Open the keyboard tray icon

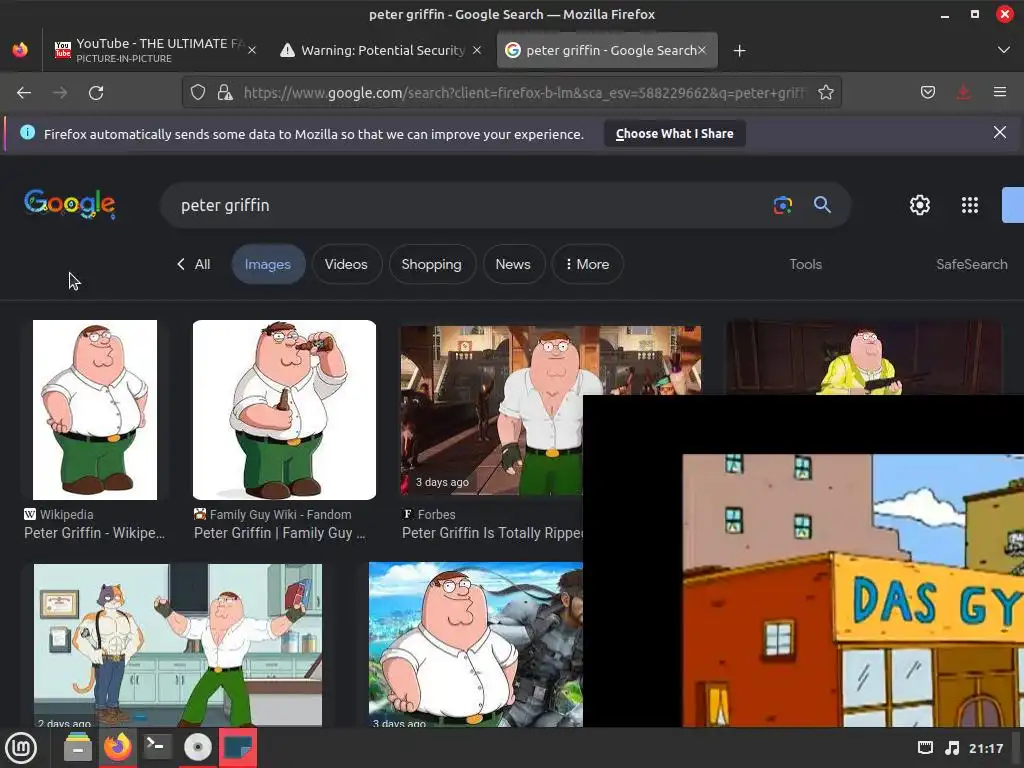[925, 748]
